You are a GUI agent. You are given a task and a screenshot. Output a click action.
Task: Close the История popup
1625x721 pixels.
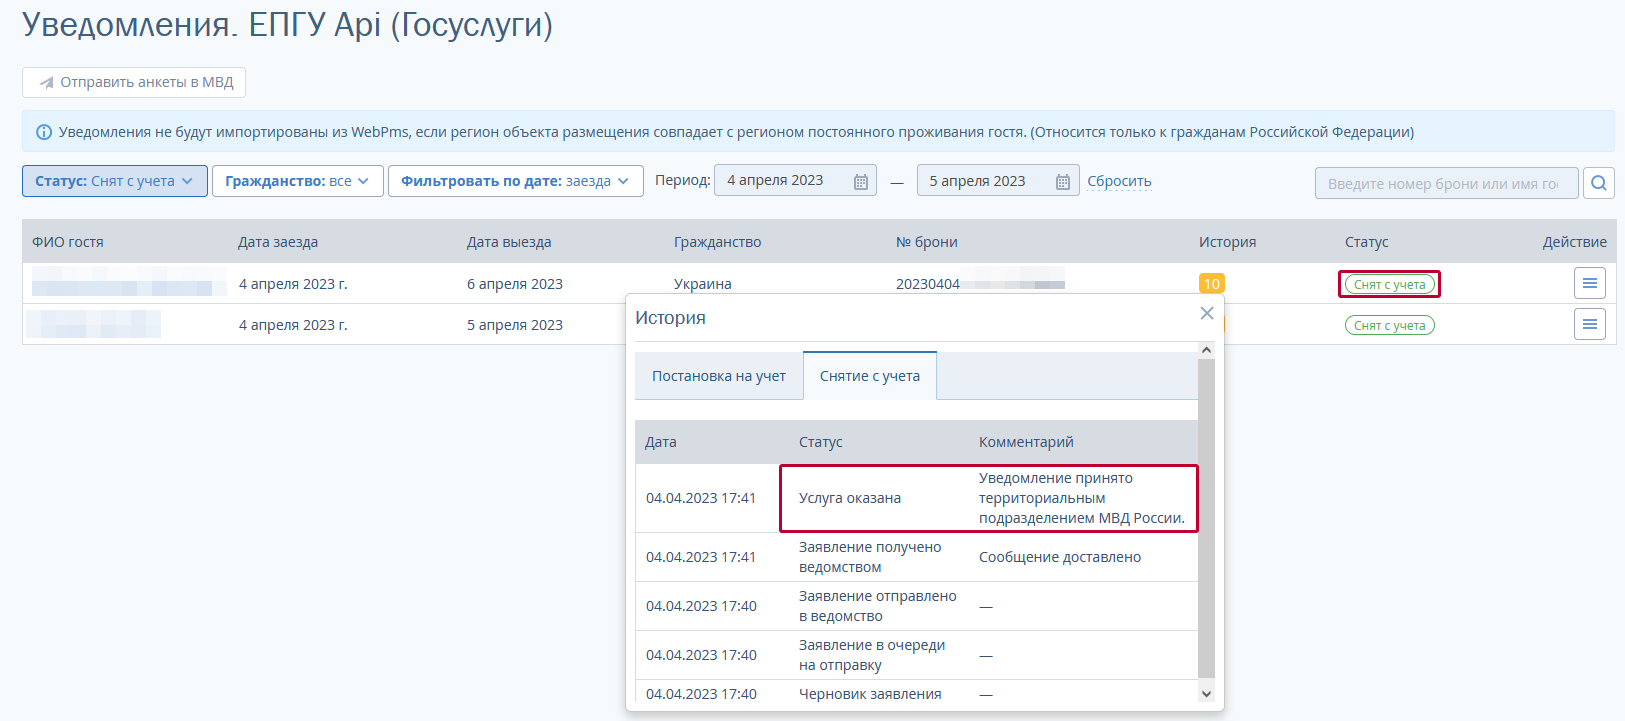[1206, 314]
